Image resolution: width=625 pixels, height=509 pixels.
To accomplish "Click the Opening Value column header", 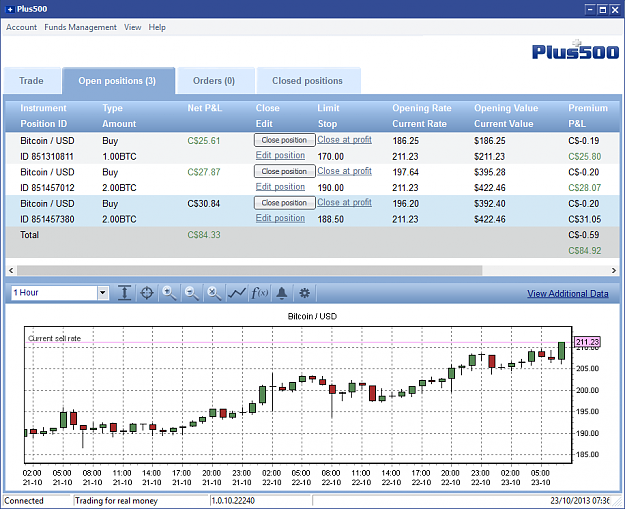I will (x=506, y=108).
